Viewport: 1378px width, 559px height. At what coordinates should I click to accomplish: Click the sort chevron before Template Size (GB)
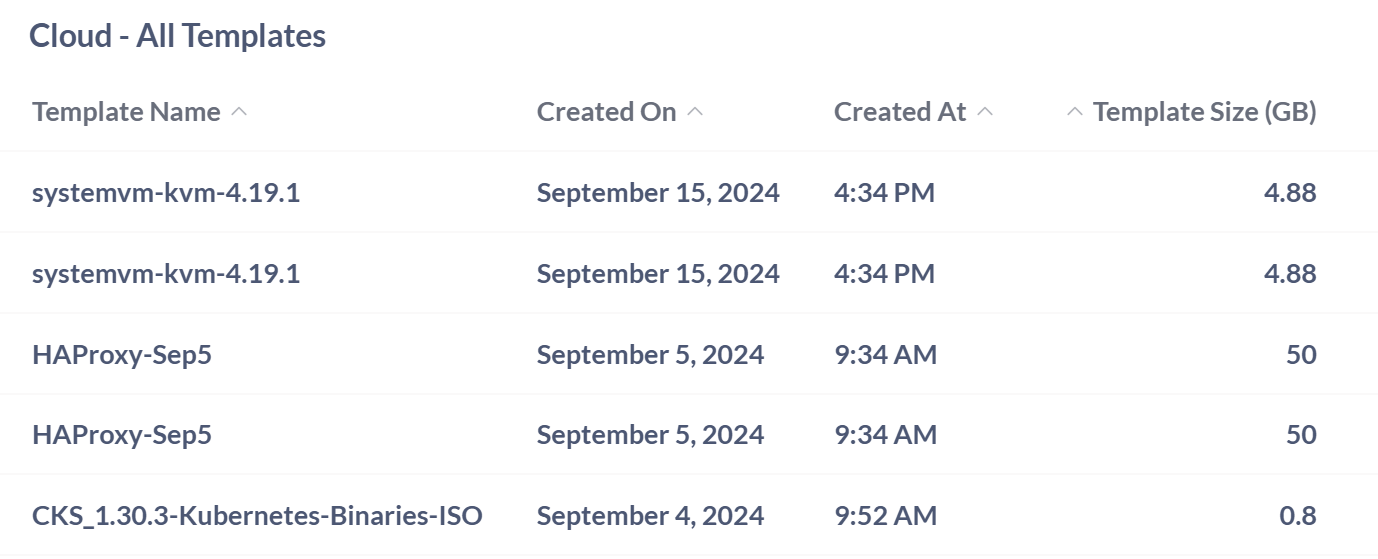(x=1075, y=112)
